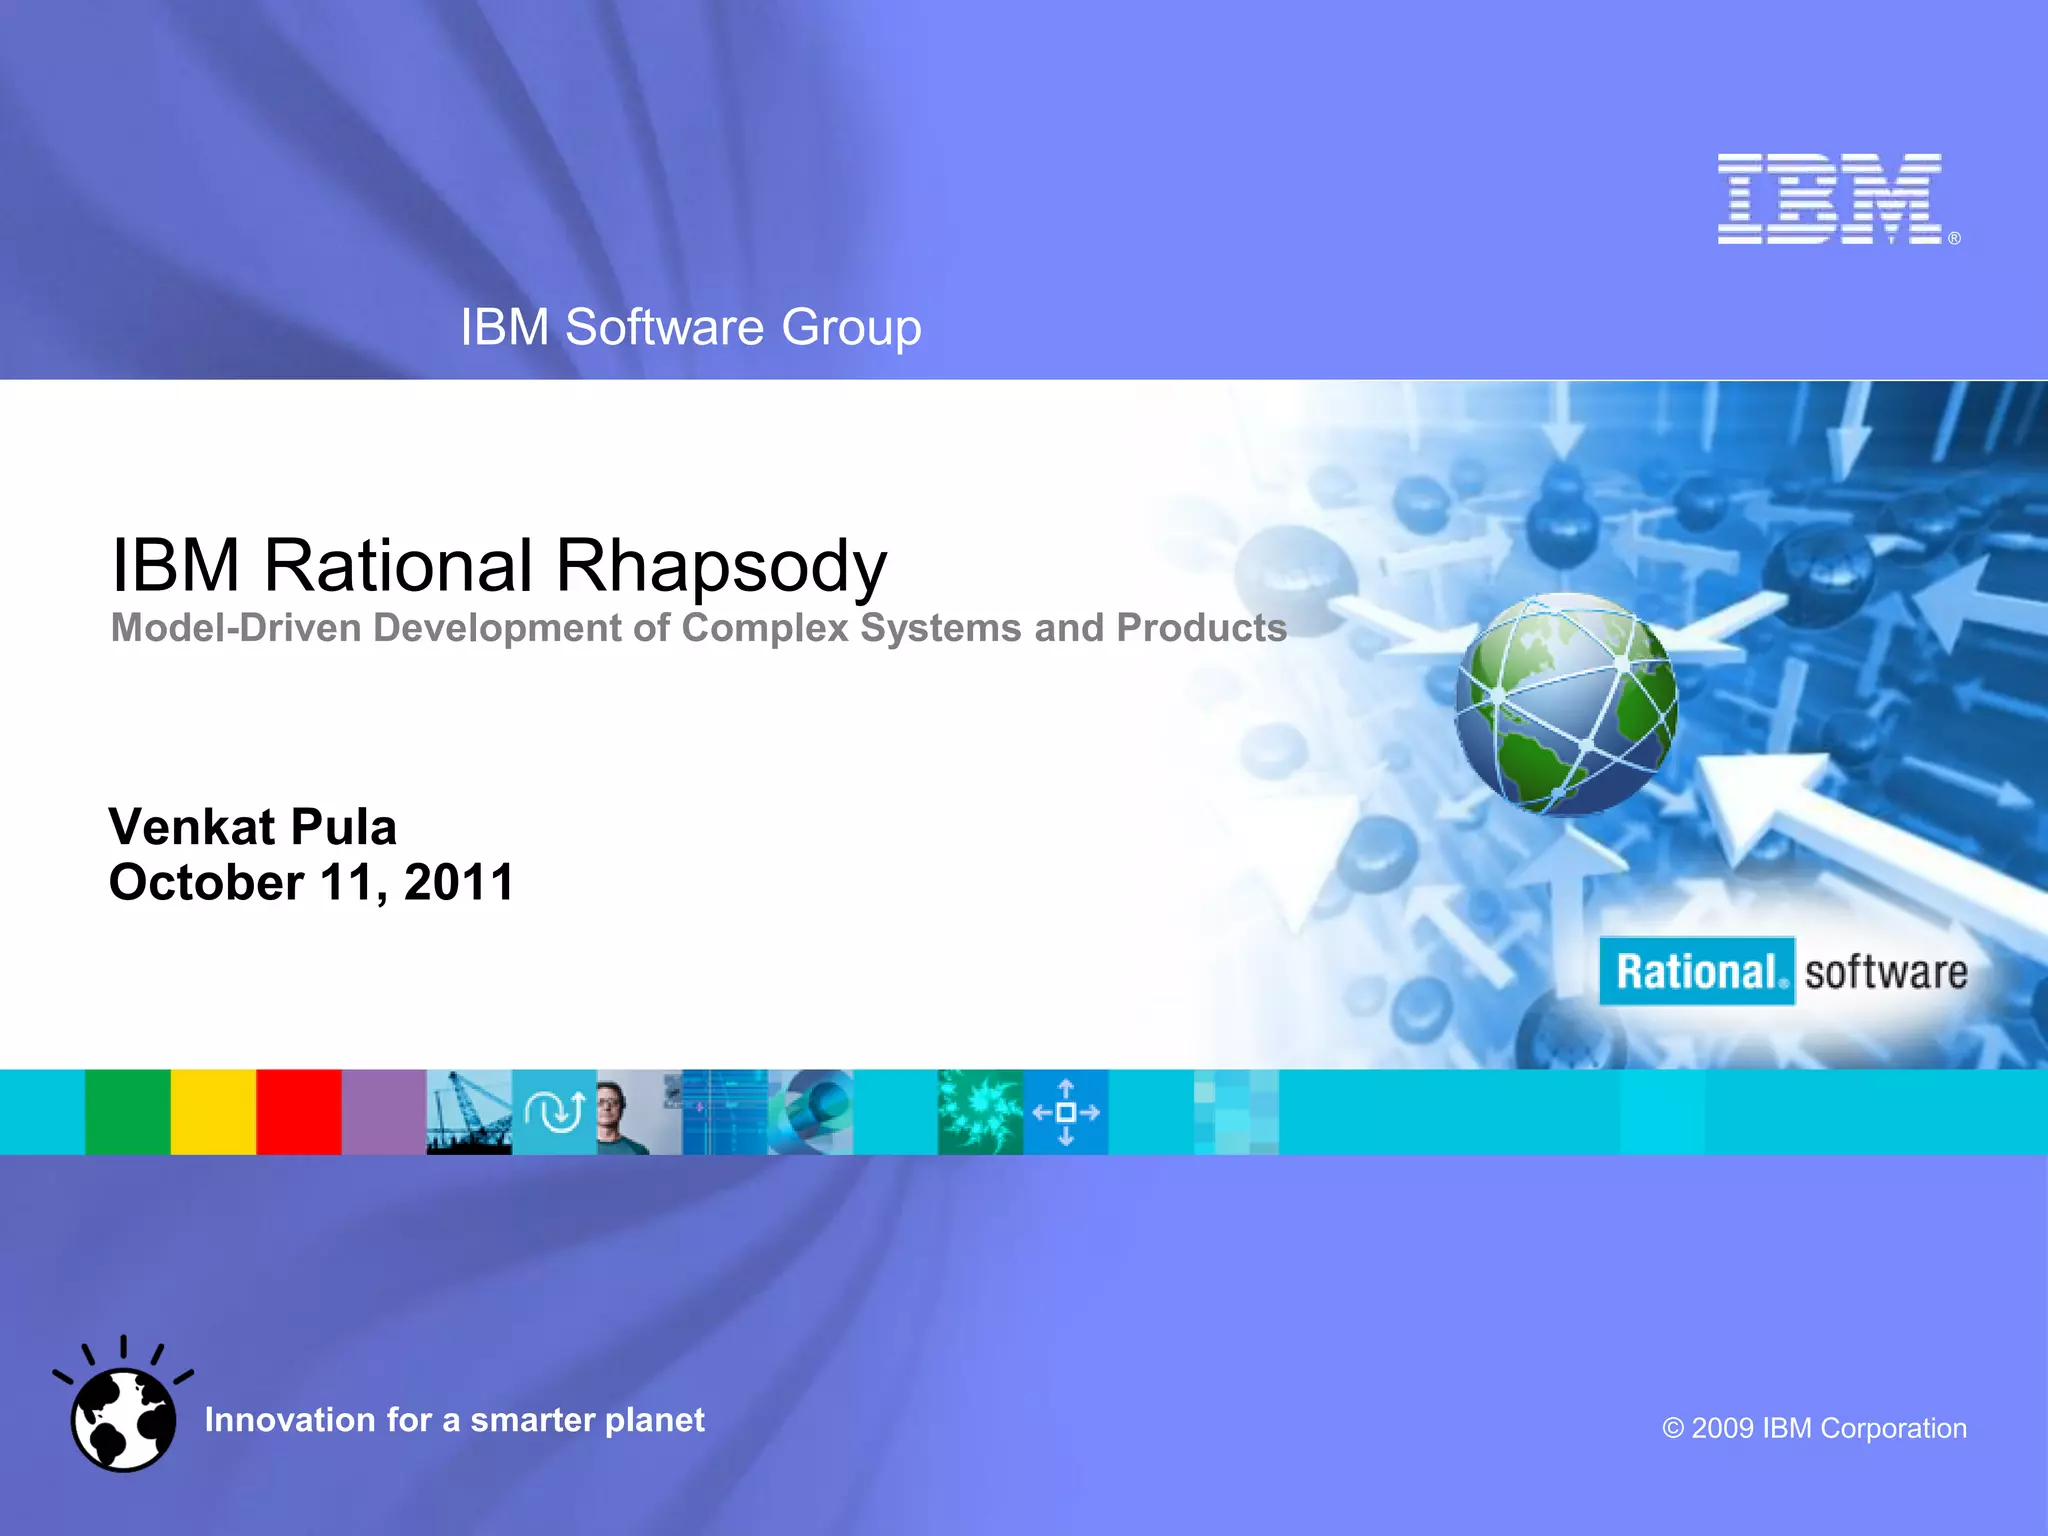Screen dimensions: 2048x1536
Task: Click the Model-Driven Development subtitle text
Action: 698,628
